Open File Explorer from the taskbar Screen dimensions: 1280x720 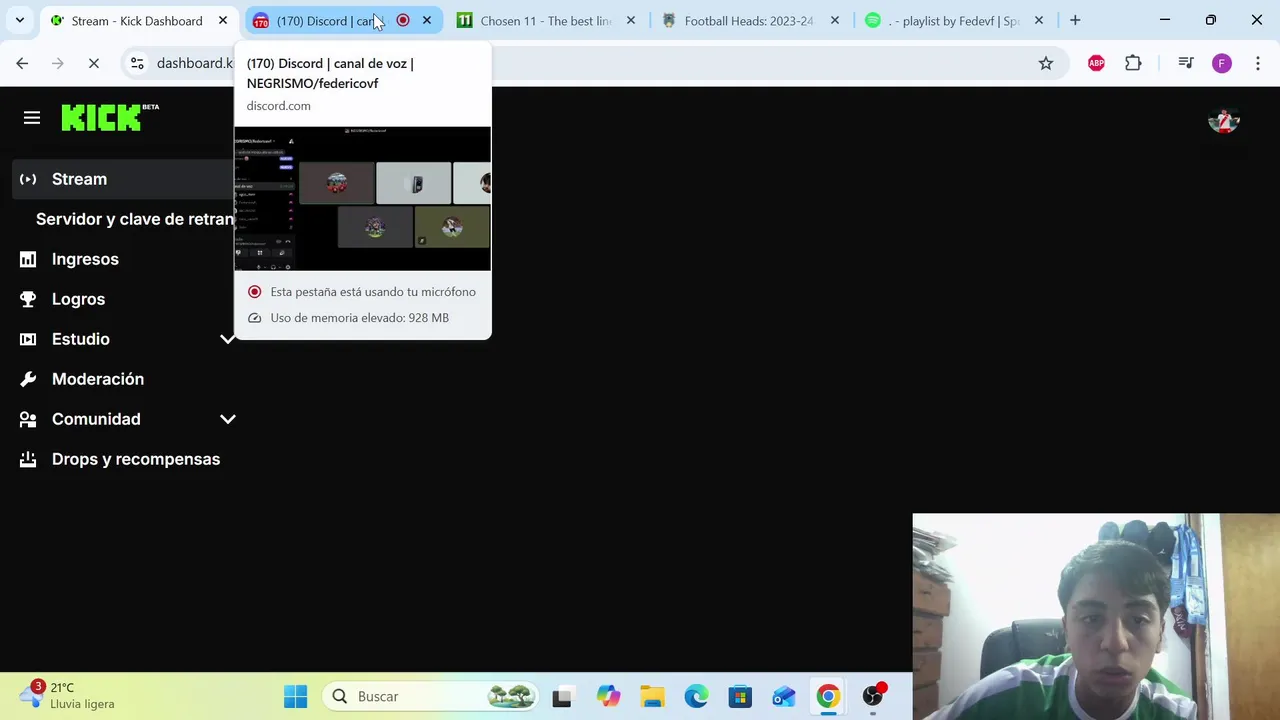tap(652, 696)
